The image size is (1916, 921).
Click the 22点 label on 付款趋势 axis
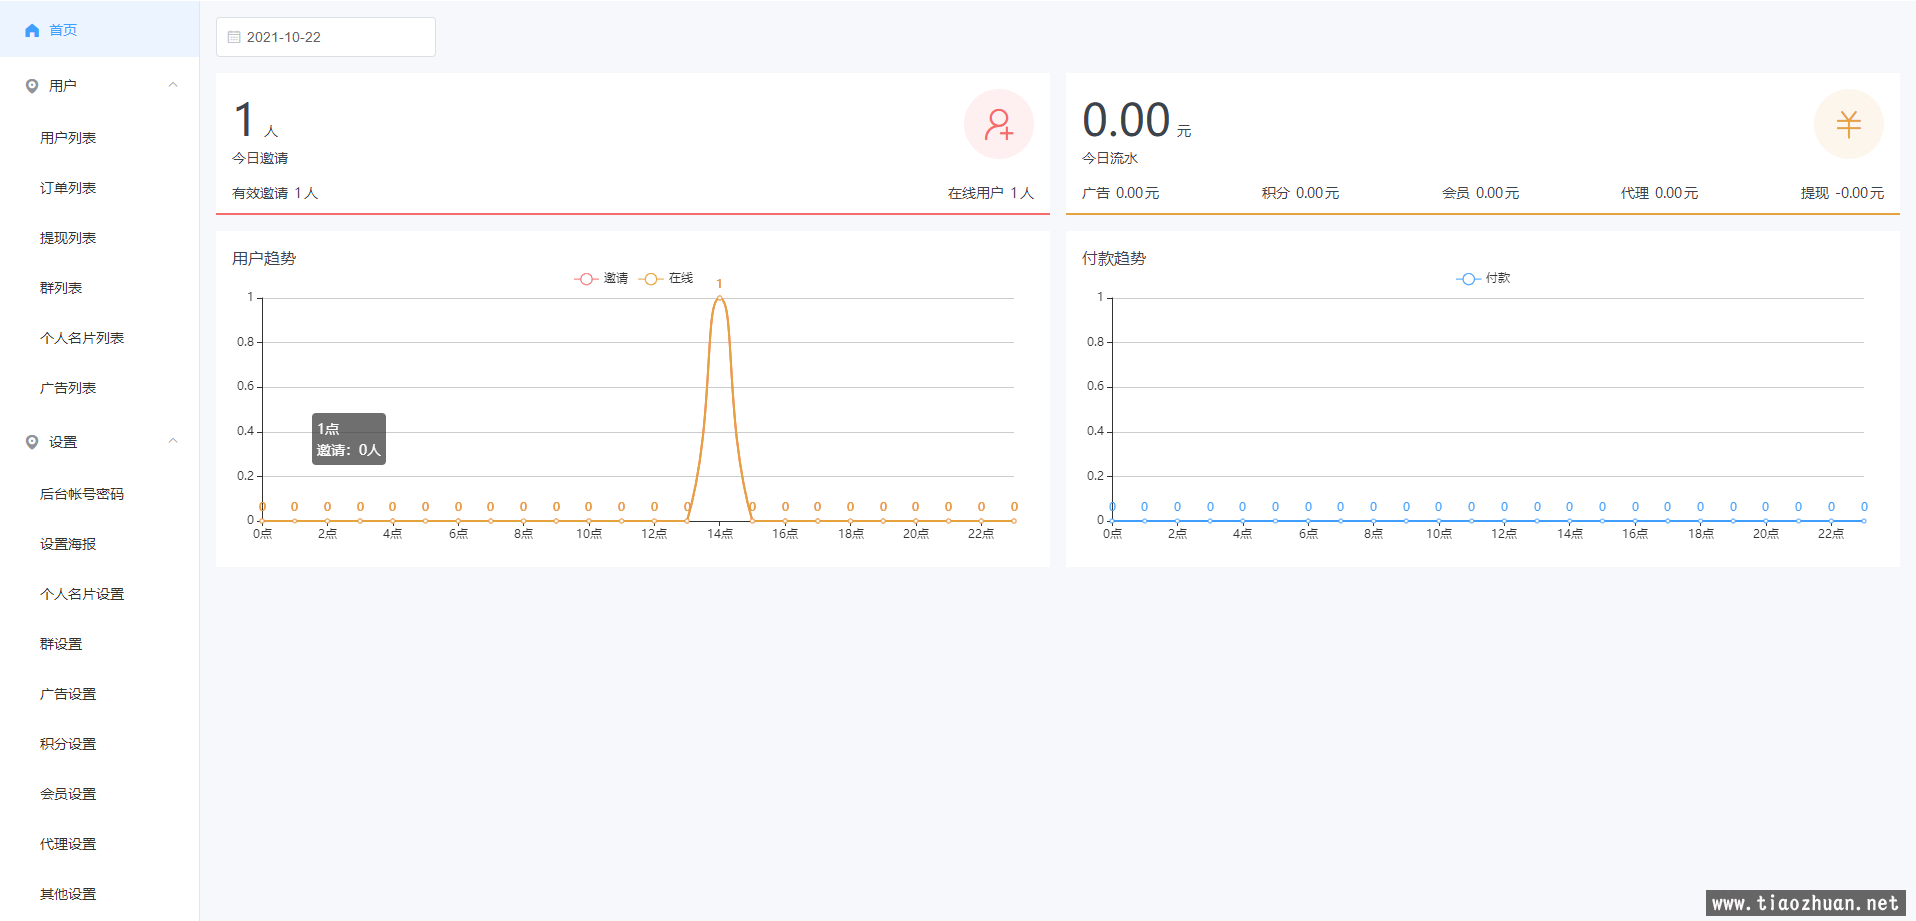(1831, 534)
